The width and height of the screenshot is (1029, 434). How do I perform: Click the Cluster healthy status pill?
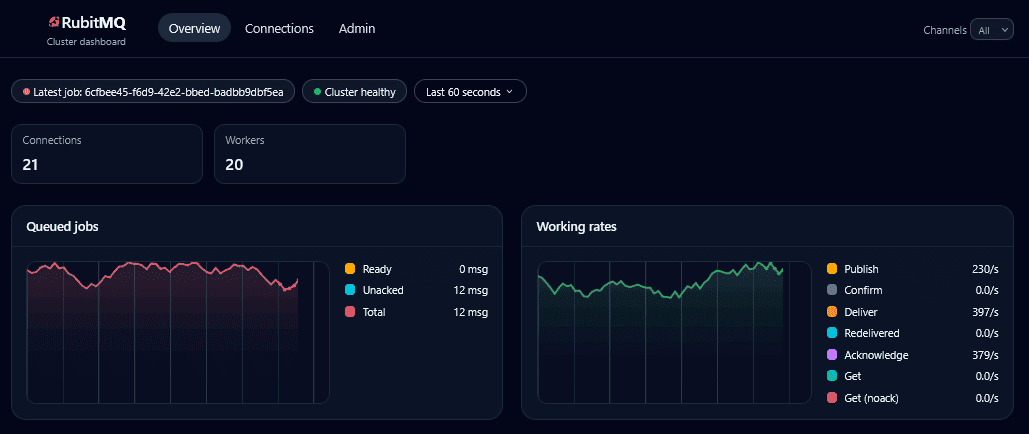(354, 92)
